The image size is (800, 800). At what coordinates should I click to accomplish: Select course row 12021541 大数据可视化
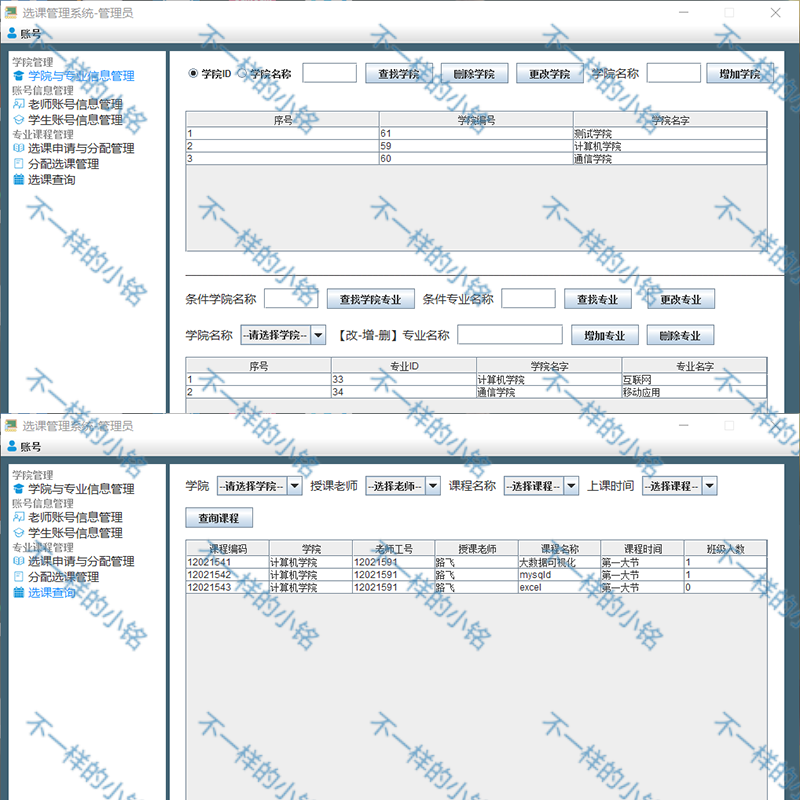coord(476,562)
